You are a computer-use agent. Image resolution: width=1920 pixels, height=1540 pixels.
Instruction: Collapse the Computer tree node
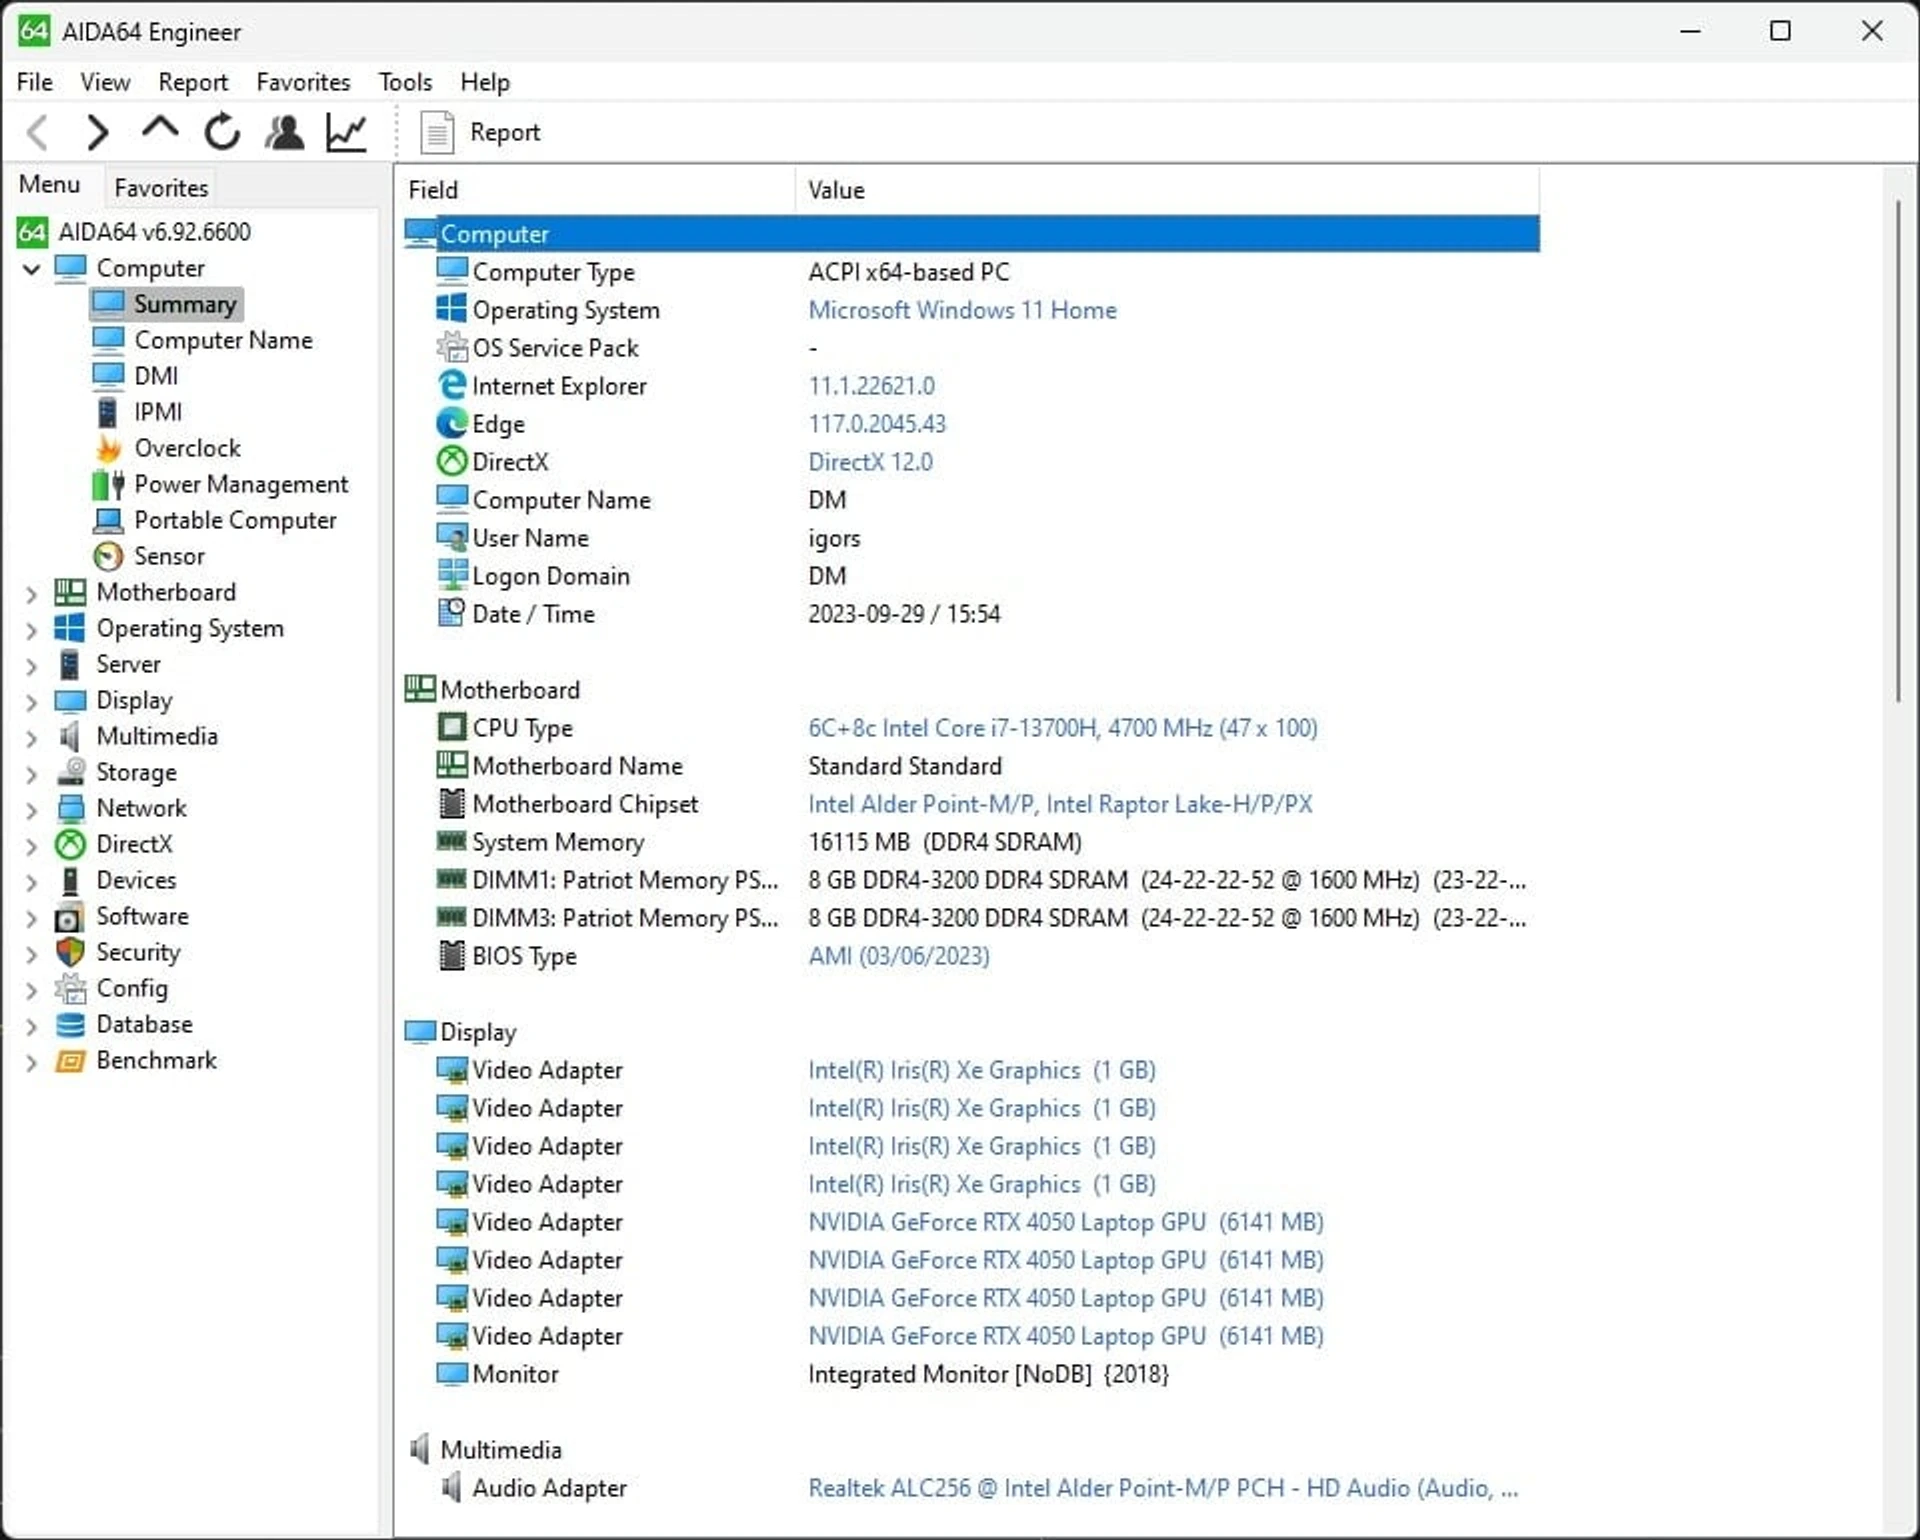tap(31, 268)
